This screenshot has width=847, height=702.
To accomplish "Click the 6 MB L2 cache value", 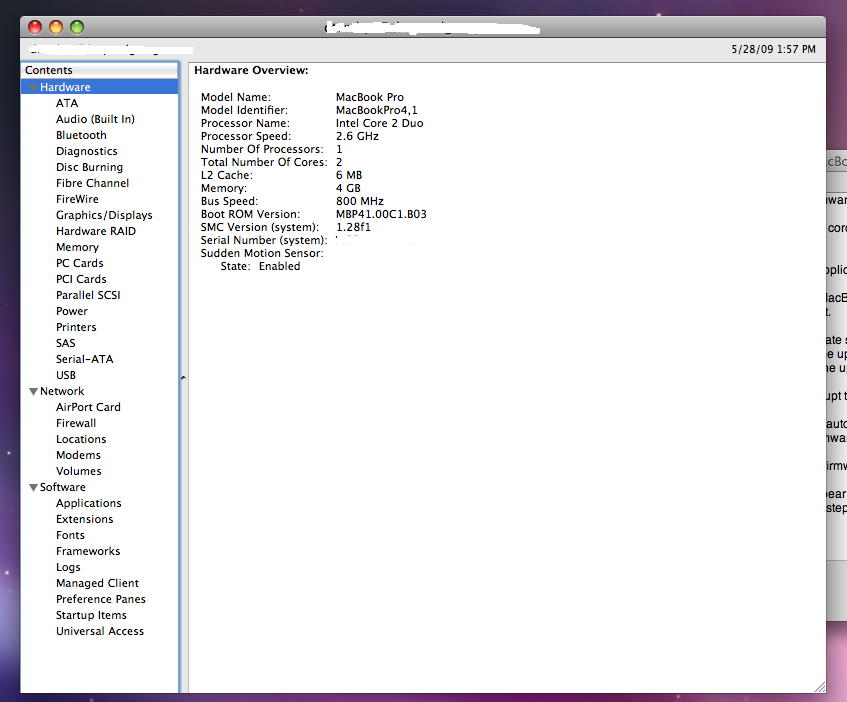I will point(349,176).
